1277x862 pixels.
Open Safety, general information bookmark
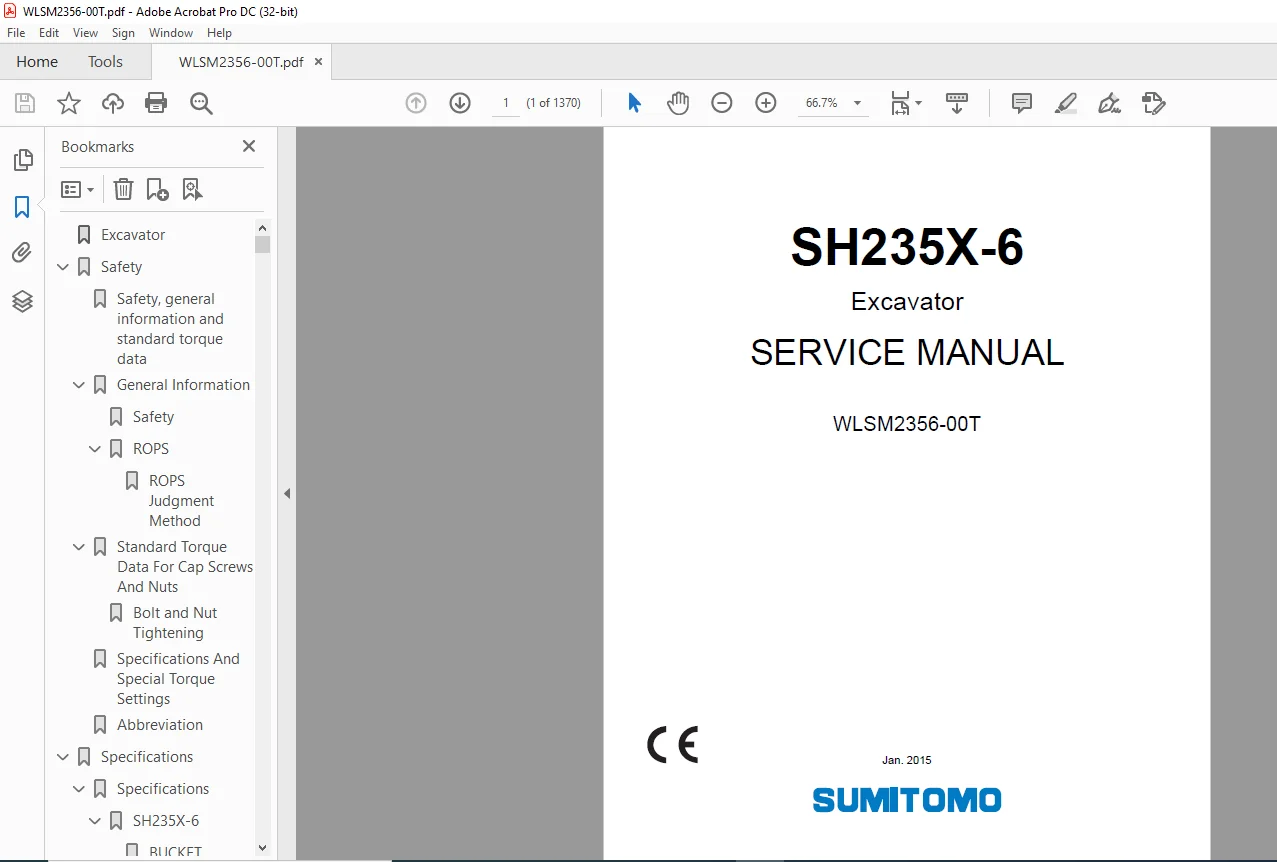tap(170, 329)
